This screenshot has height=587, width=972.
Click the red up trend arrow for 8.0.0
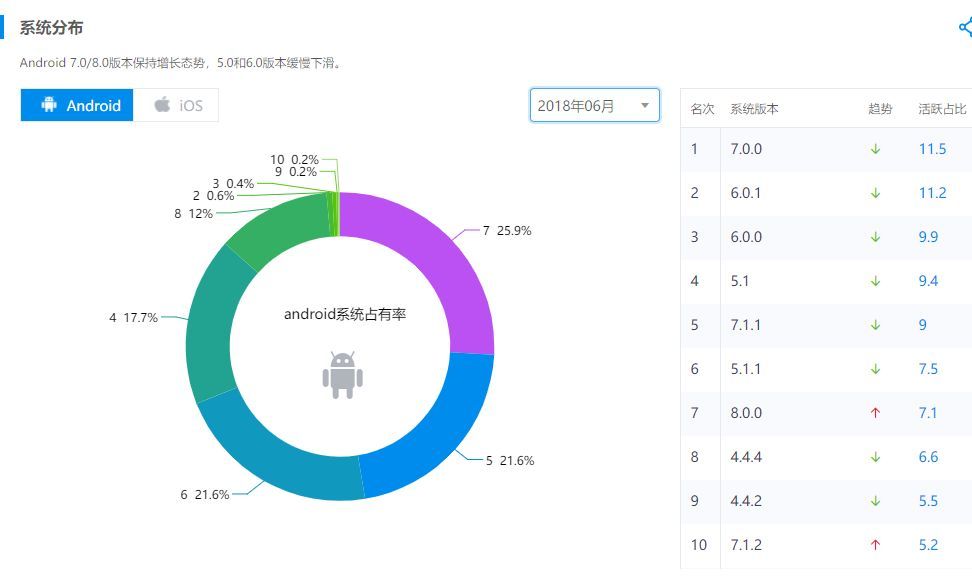click(x=875, y=413)
